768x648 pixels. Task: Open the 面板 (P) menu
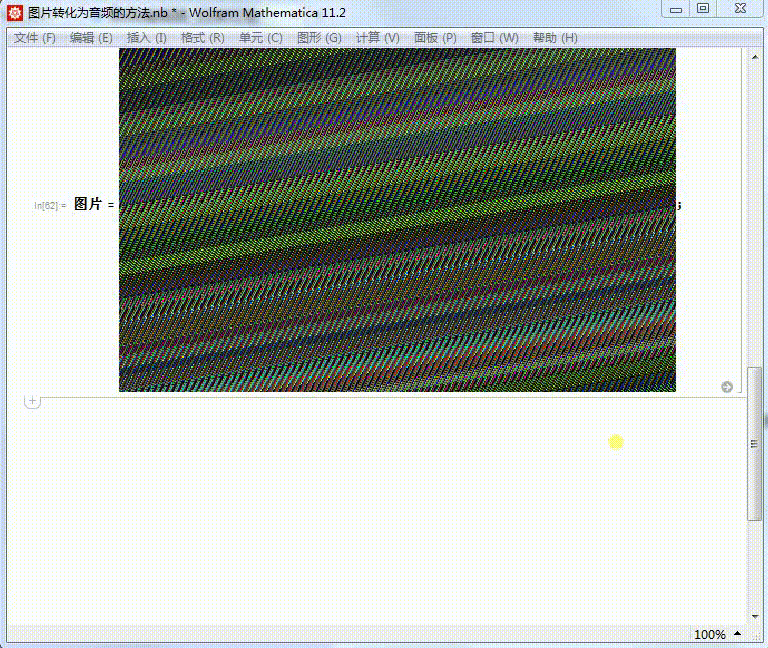coord(435,38)
